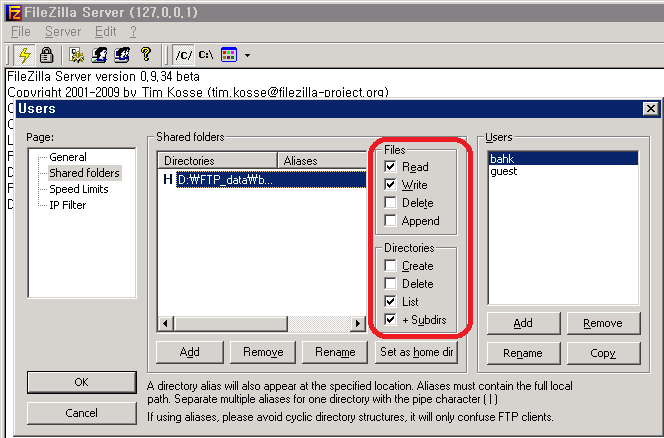Click the Copy user button
Viewport: 664px width, 438px height.
[603, 353]
